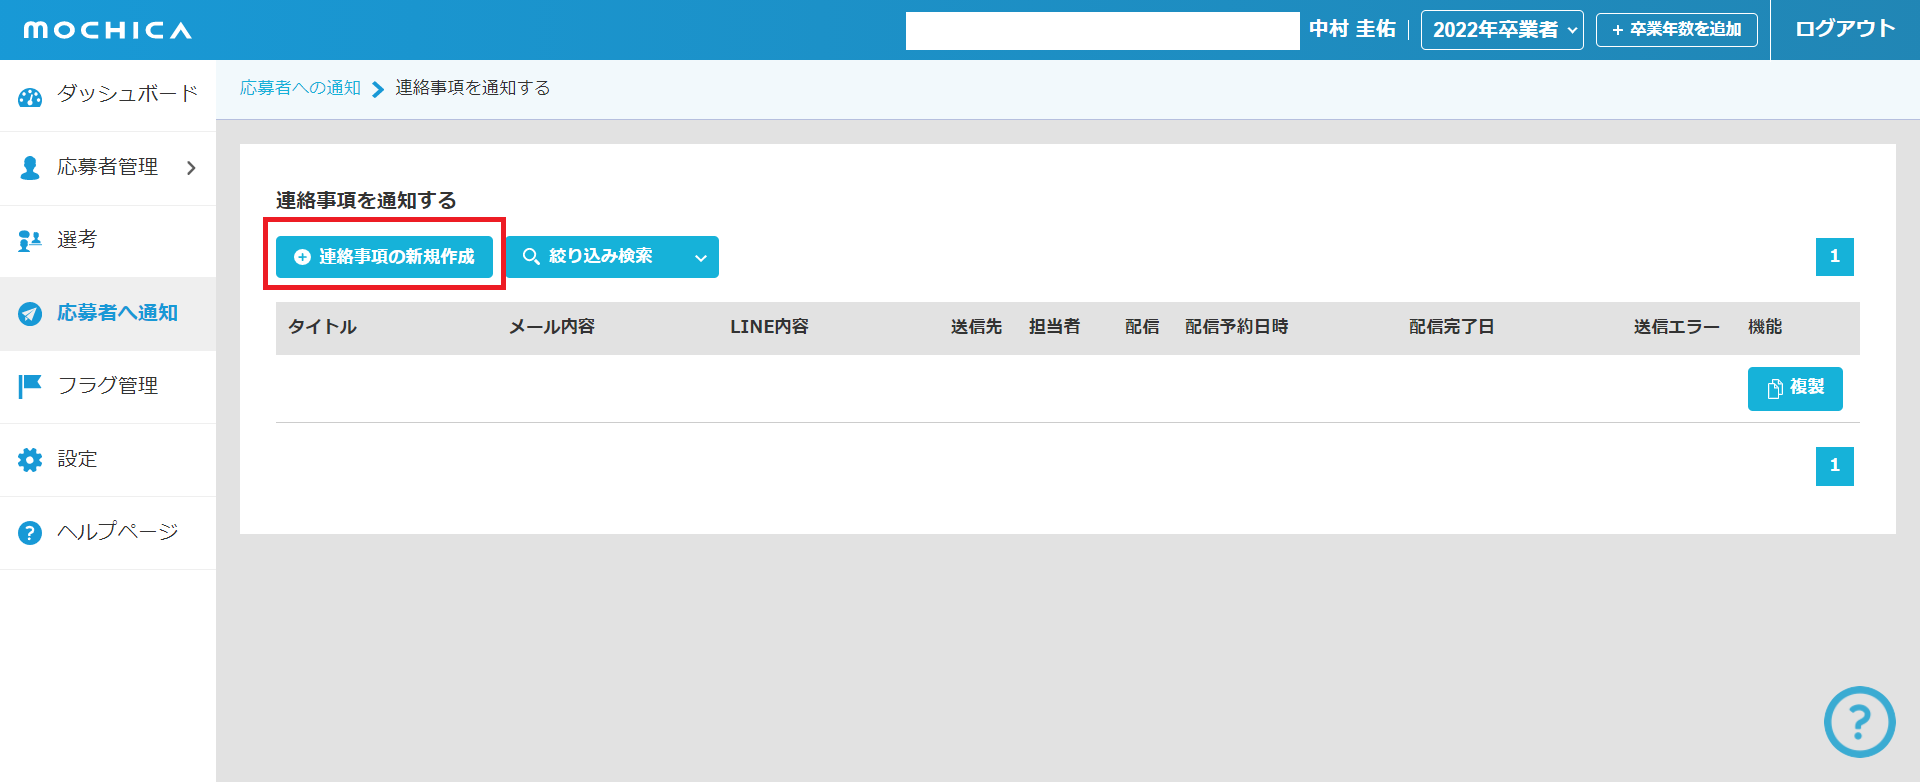This screenshot has width=1920, height=782.
Task: Open the floating help bubble icon
Action: [1859, 721]
